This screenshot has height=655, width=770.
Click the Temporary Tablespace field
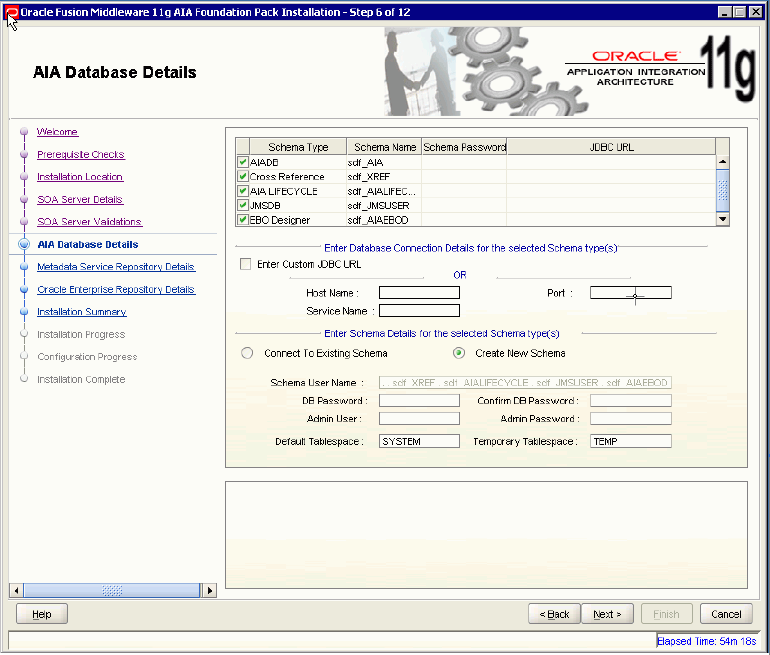[x=631, y=441]
